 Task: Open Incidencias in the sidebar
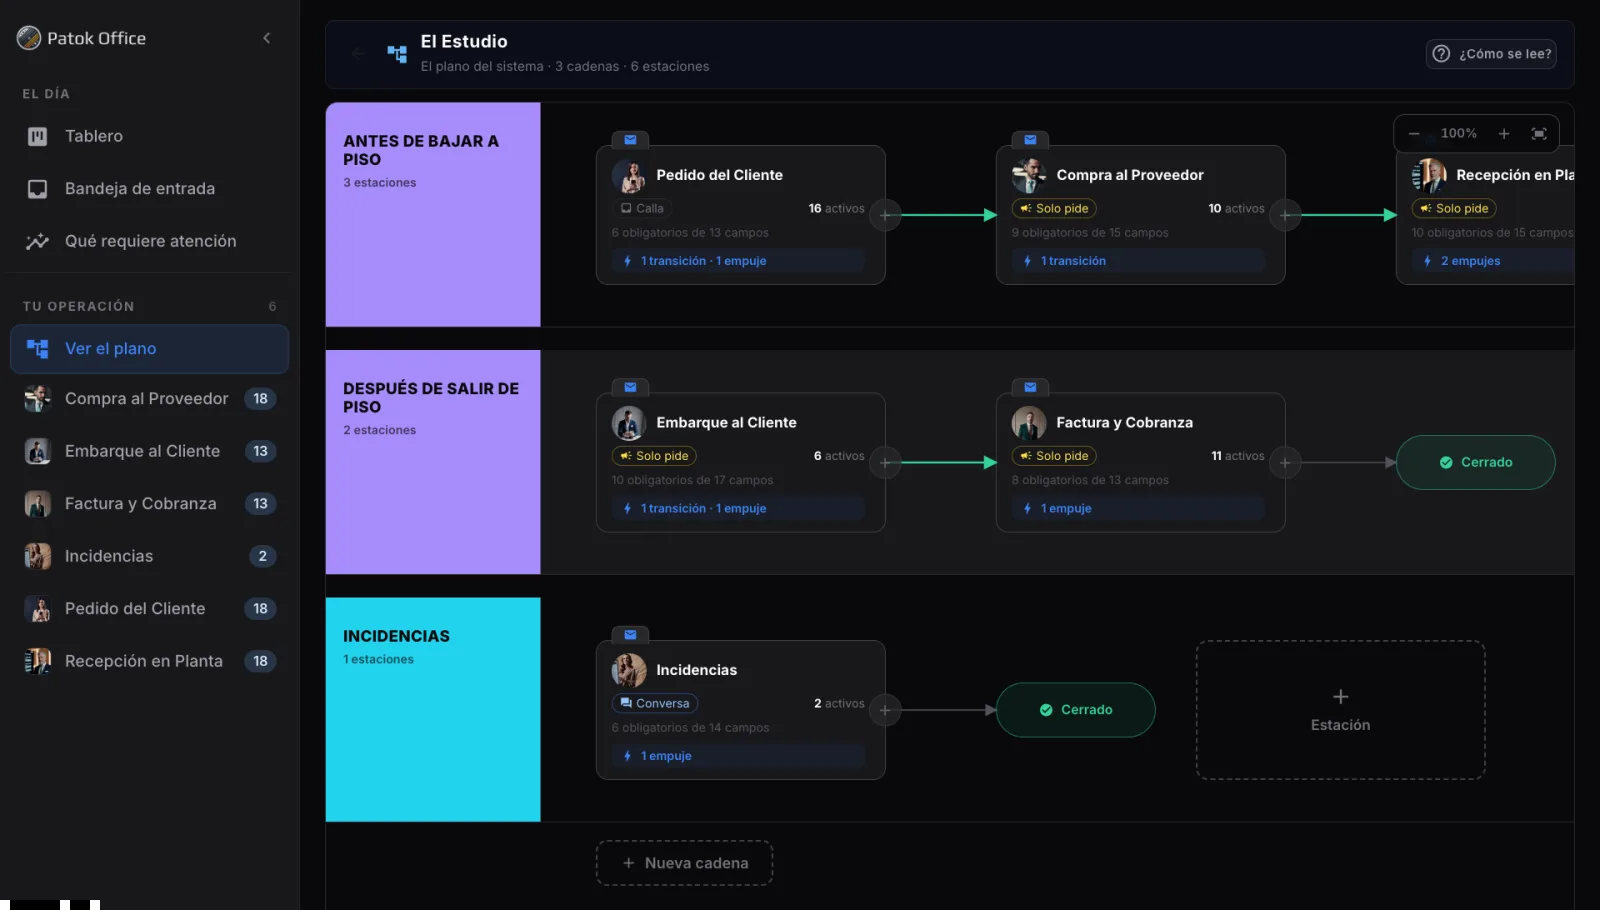point(150,556)
